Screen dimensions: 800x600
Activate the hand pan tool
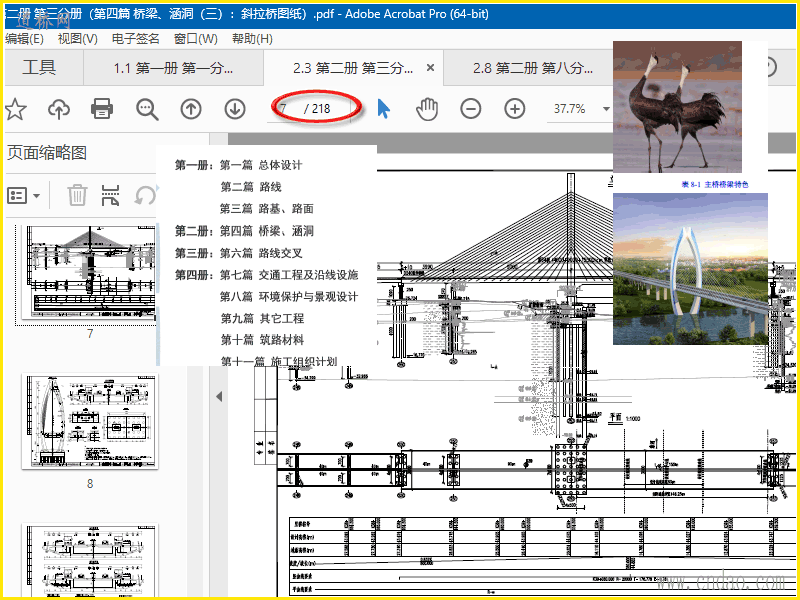coord(427,109)
